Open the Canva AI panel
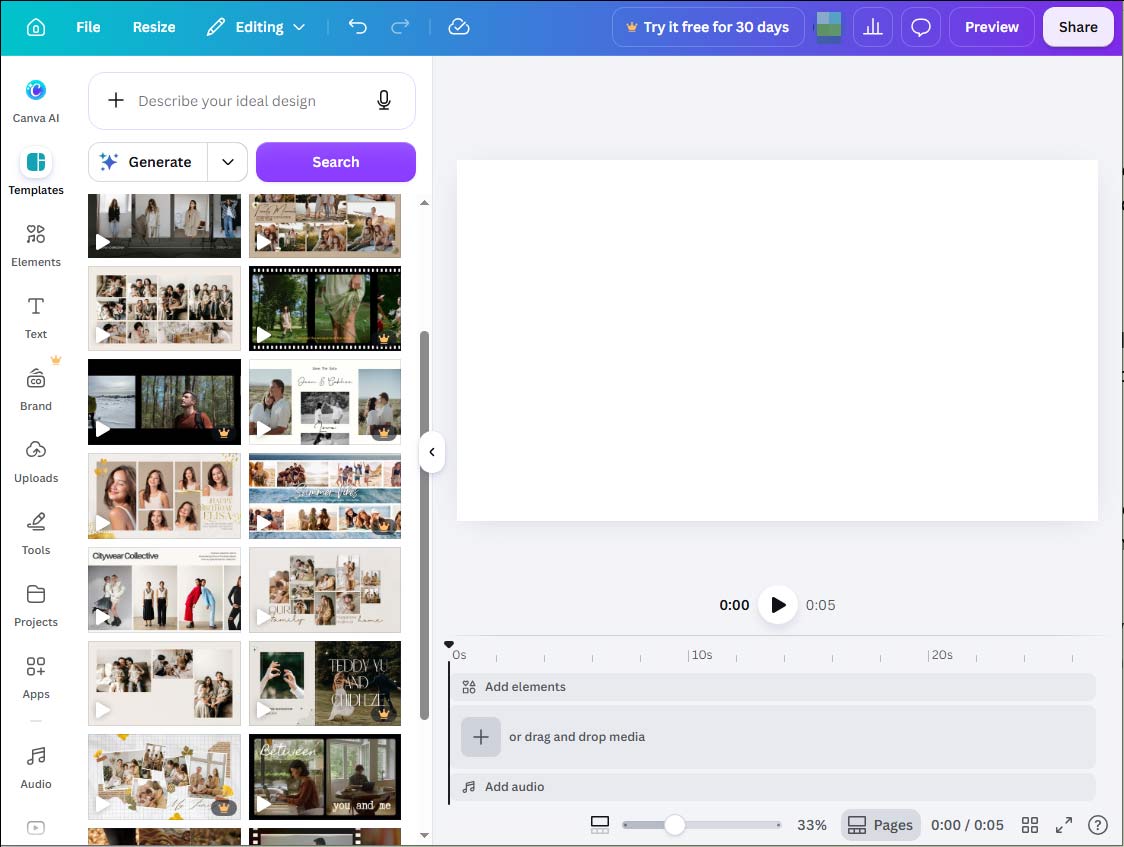The height and width of the screenshot is (847, 1124). tap(36, 101)
